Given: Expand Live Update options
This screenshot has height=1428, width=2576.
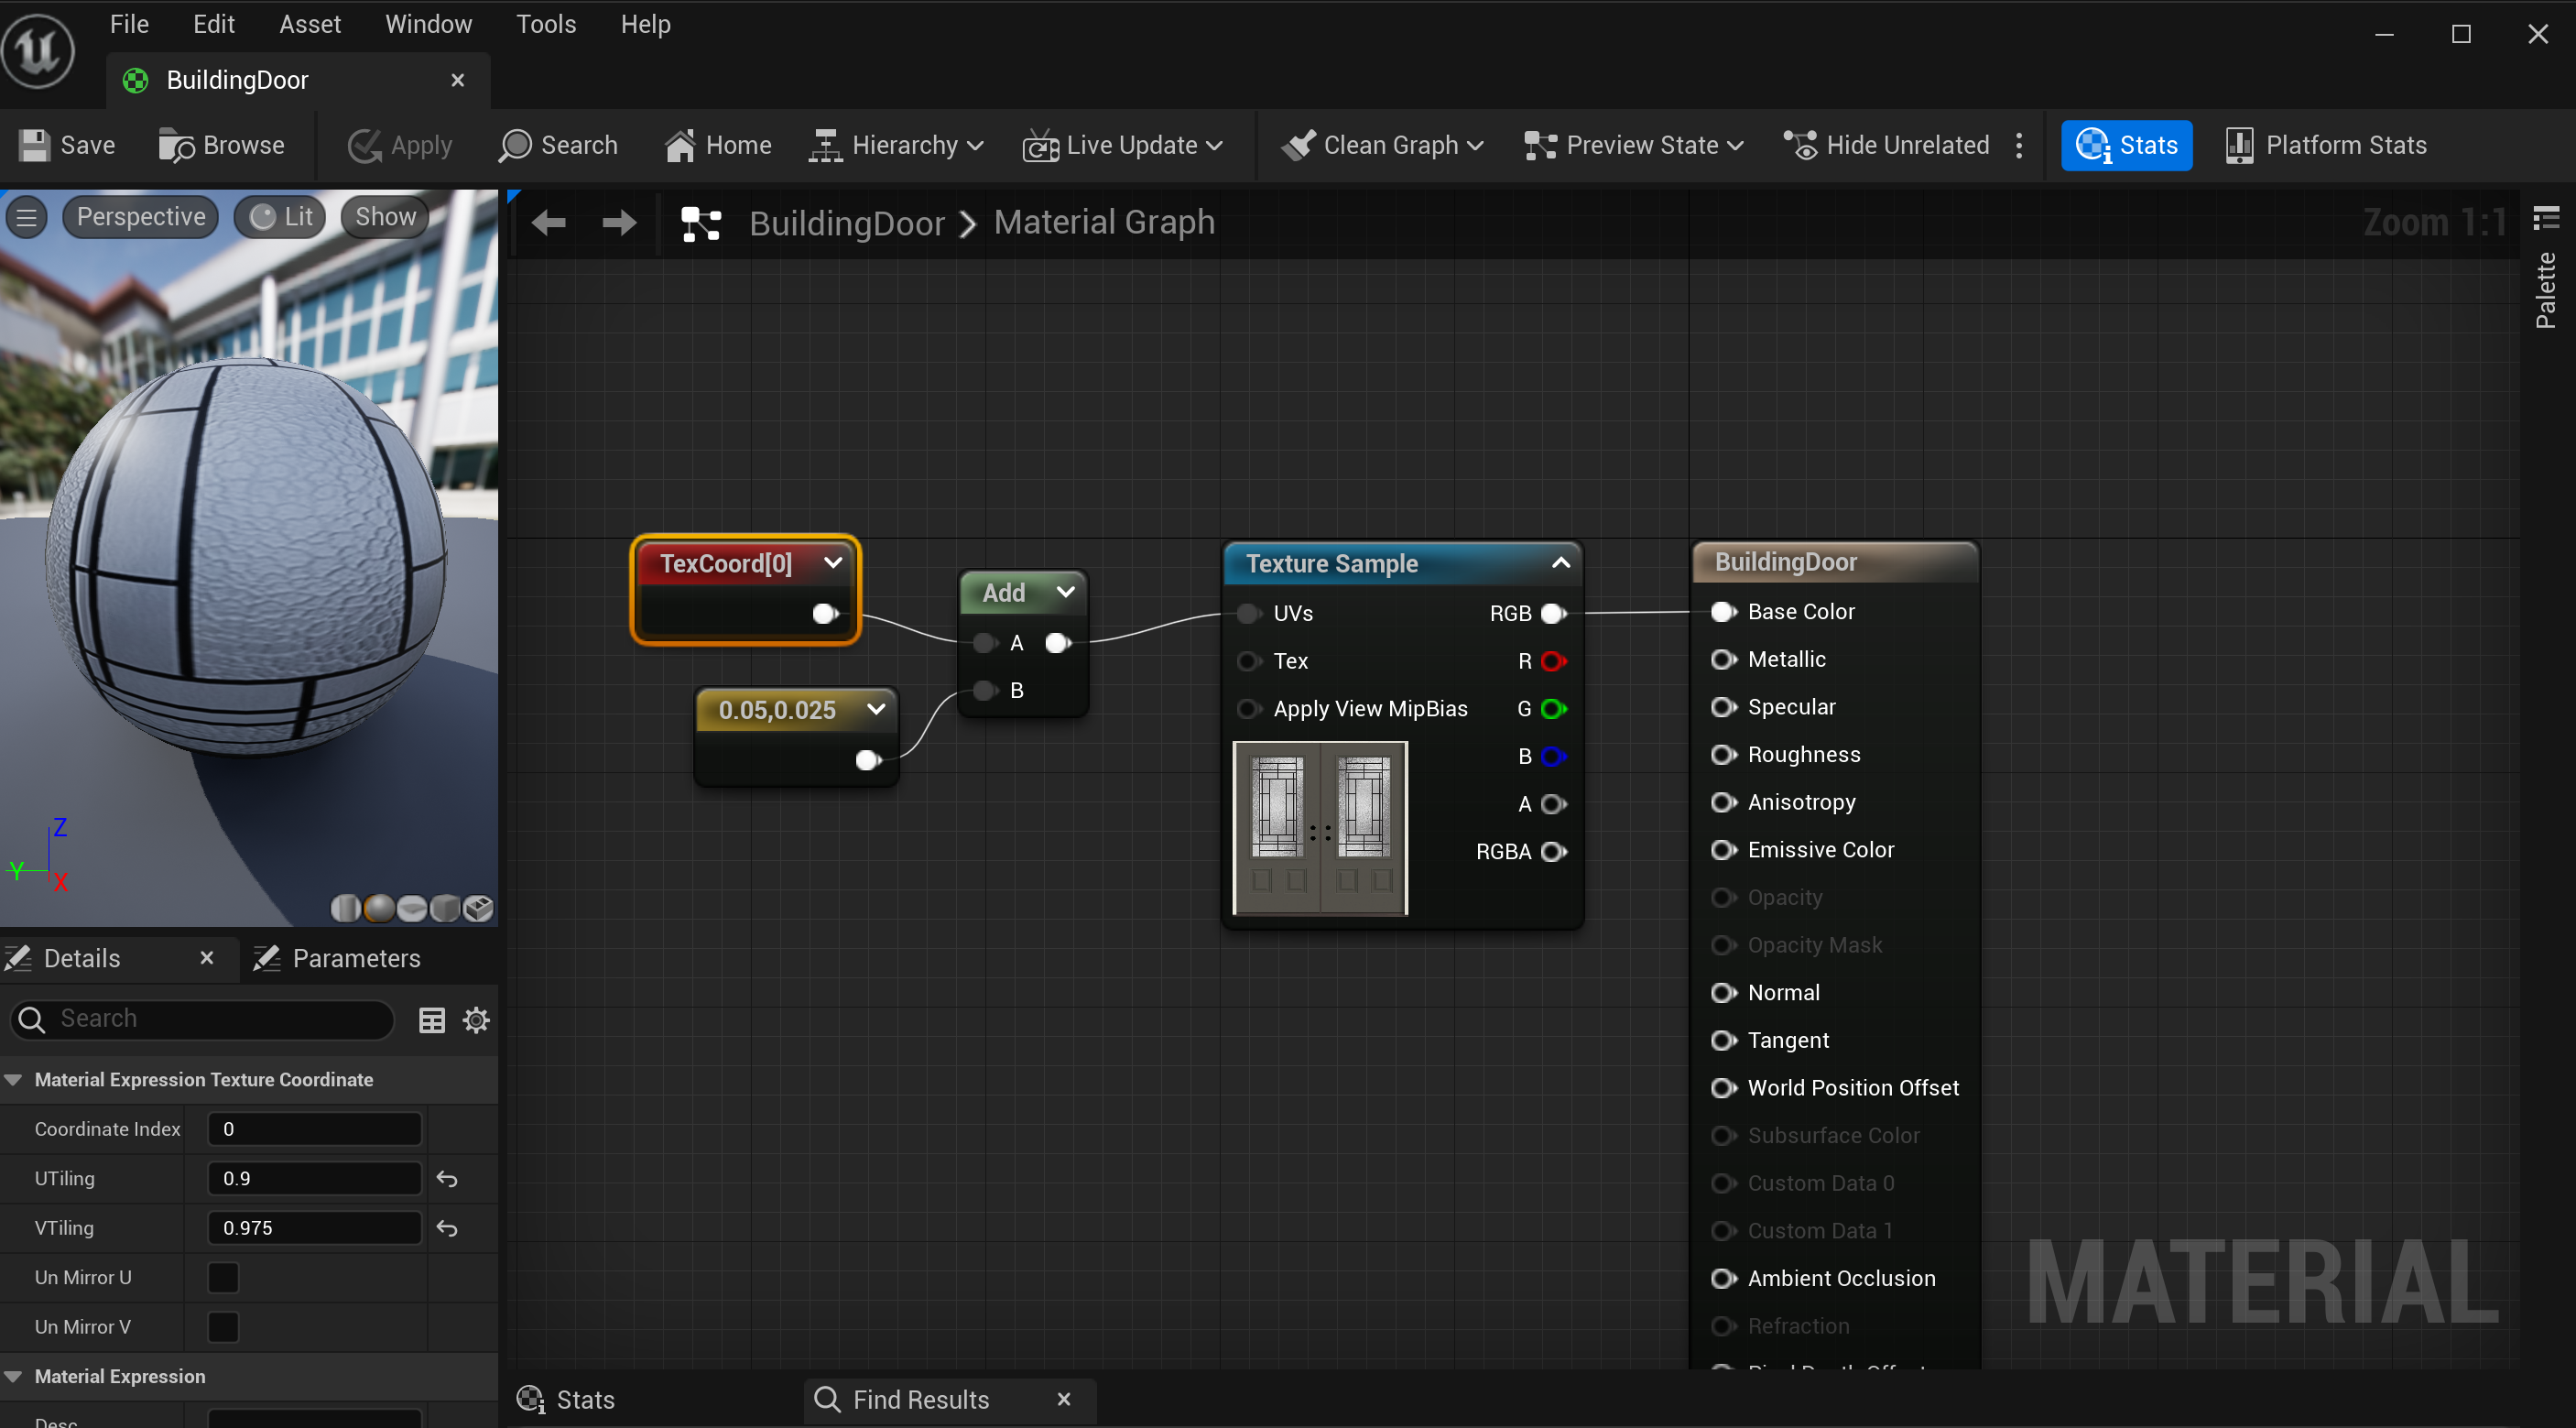Looking at the screenshot, I should (1124, 145).
